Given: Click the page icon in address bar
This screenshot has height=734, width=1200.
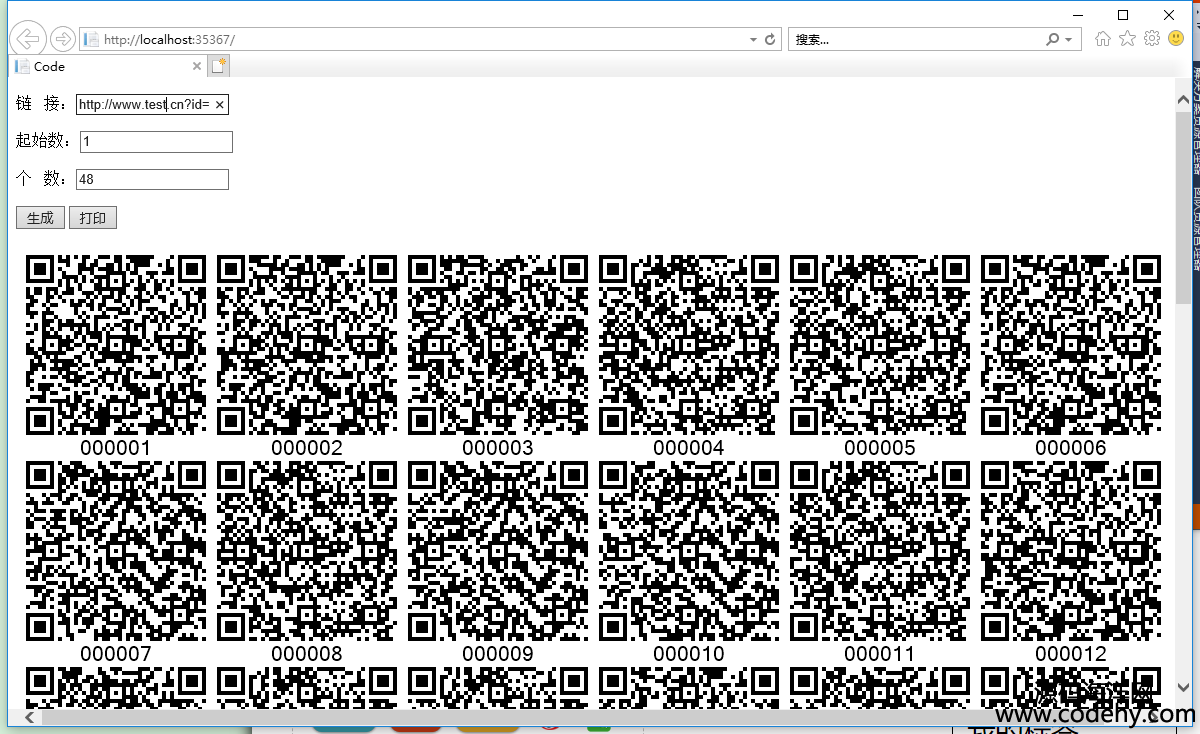Looking at the screenshot, I should pos(90,40).
